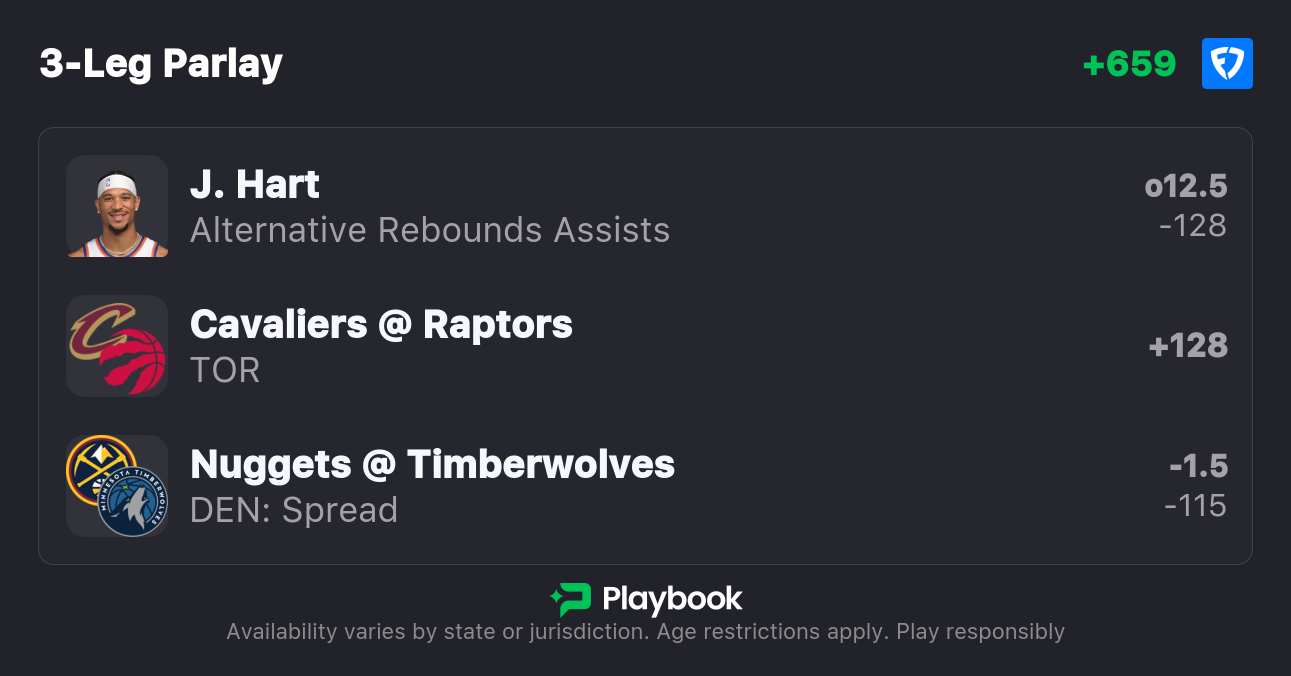Viewport: 1291px width, 676px height.
Task: Click the J. Hart player name
Action: point(254,185)
